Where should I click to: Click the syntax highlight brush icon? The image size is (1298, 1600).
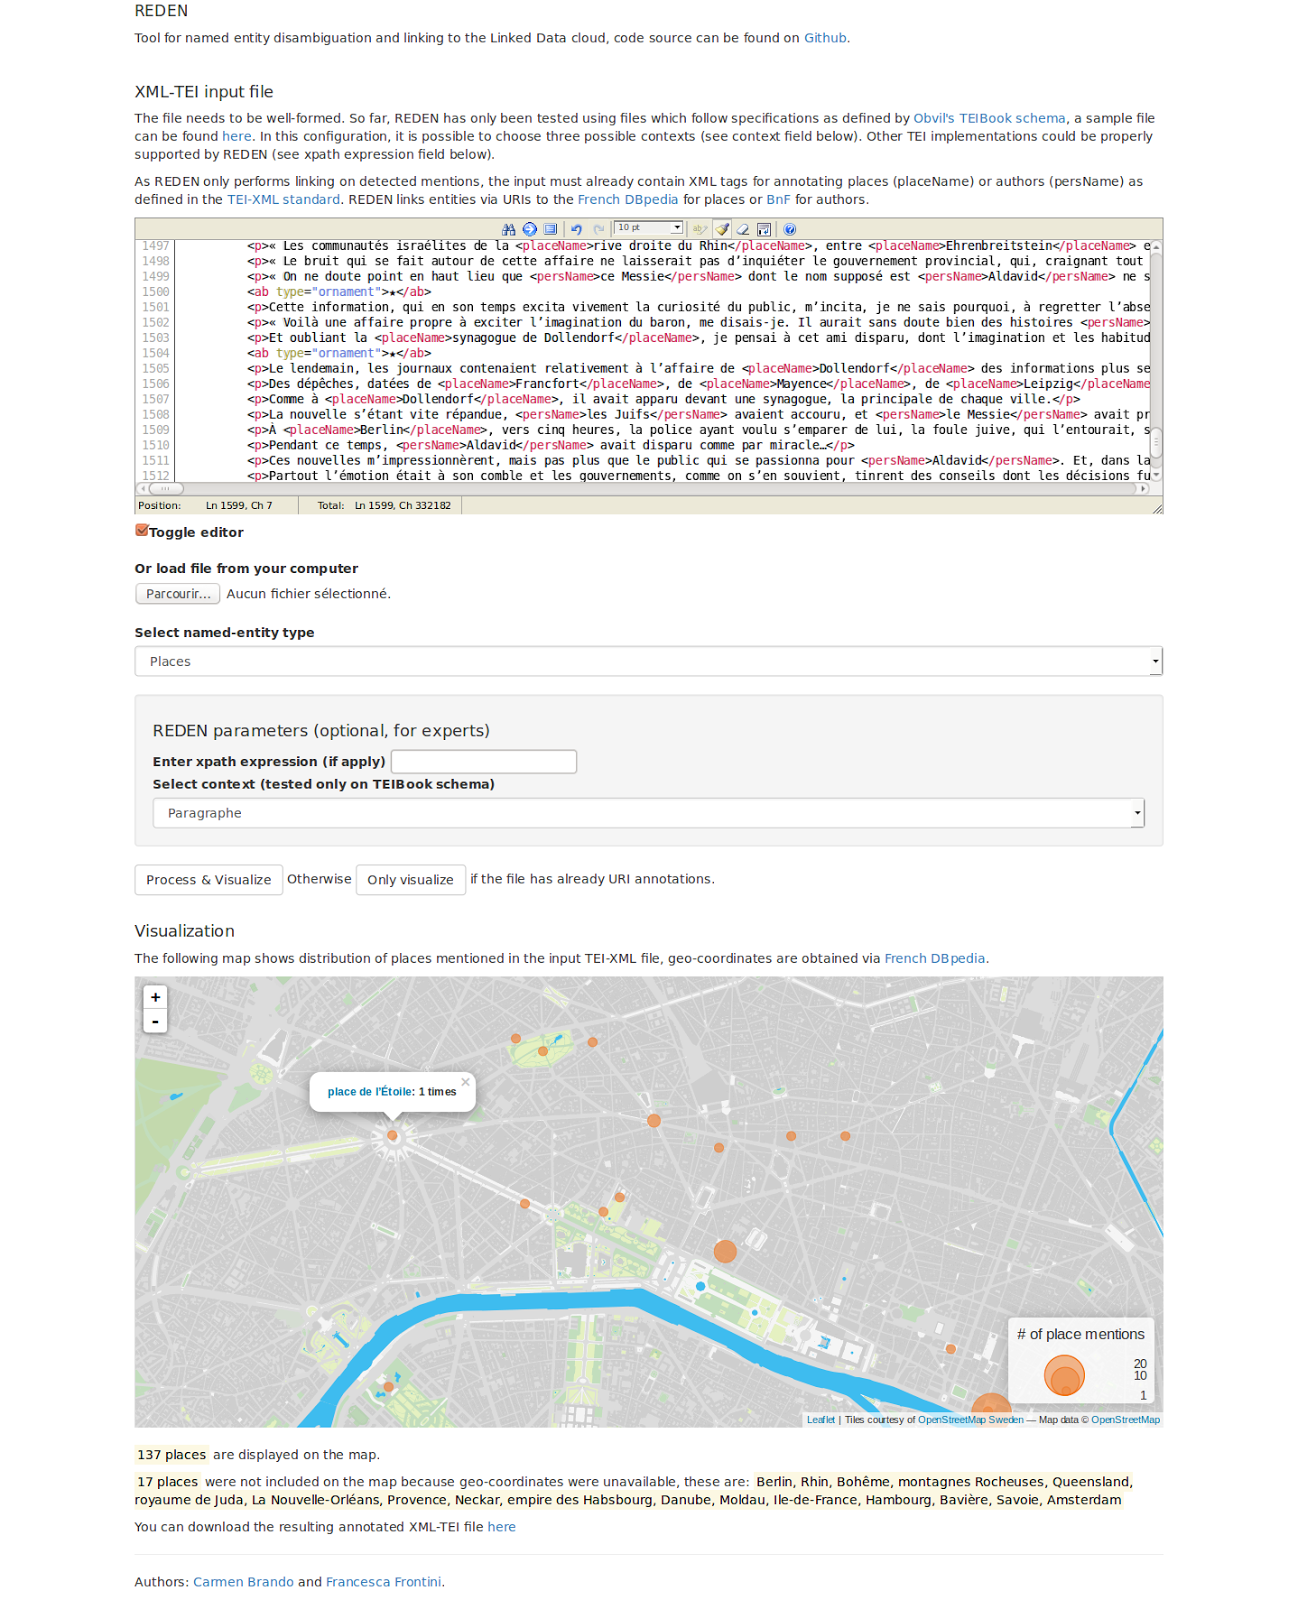pos(722,229)
